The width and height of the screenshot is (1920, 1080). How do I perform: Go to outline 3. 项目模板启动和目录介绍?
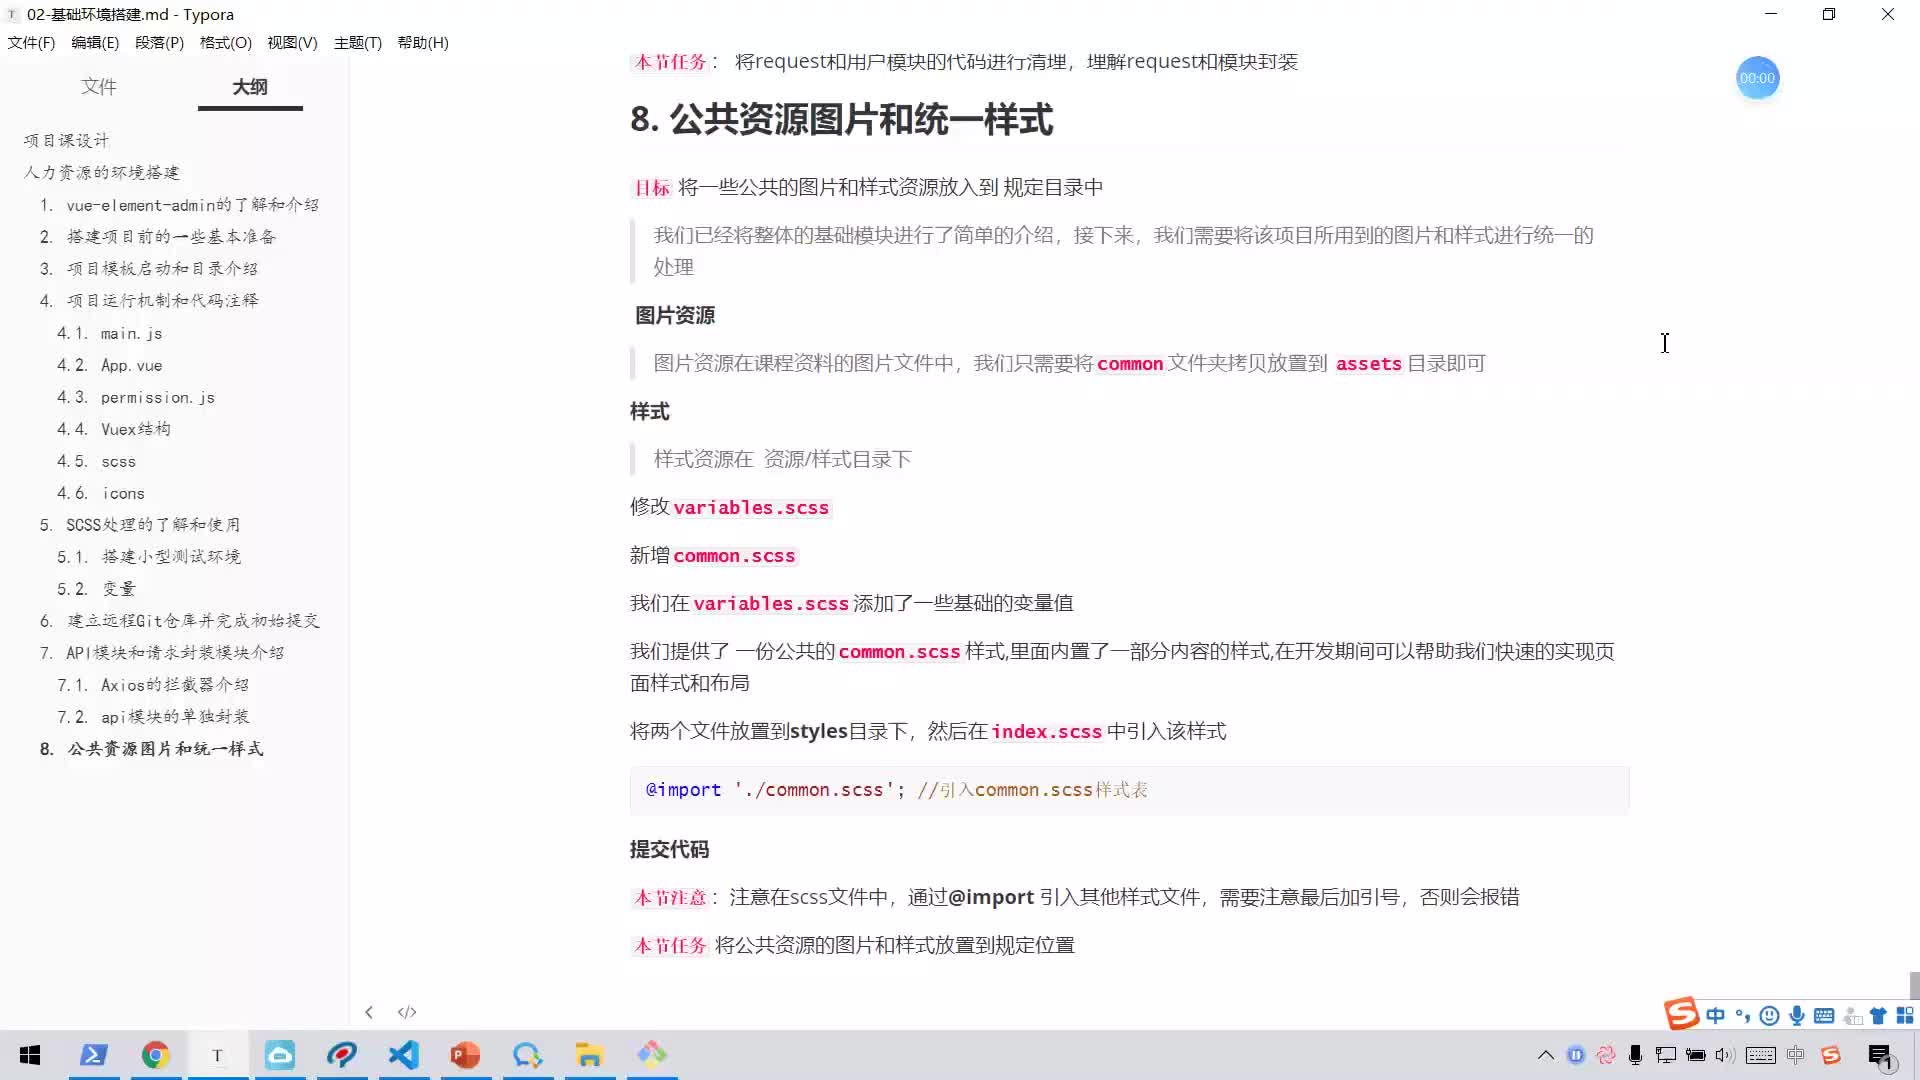point(149,269)
